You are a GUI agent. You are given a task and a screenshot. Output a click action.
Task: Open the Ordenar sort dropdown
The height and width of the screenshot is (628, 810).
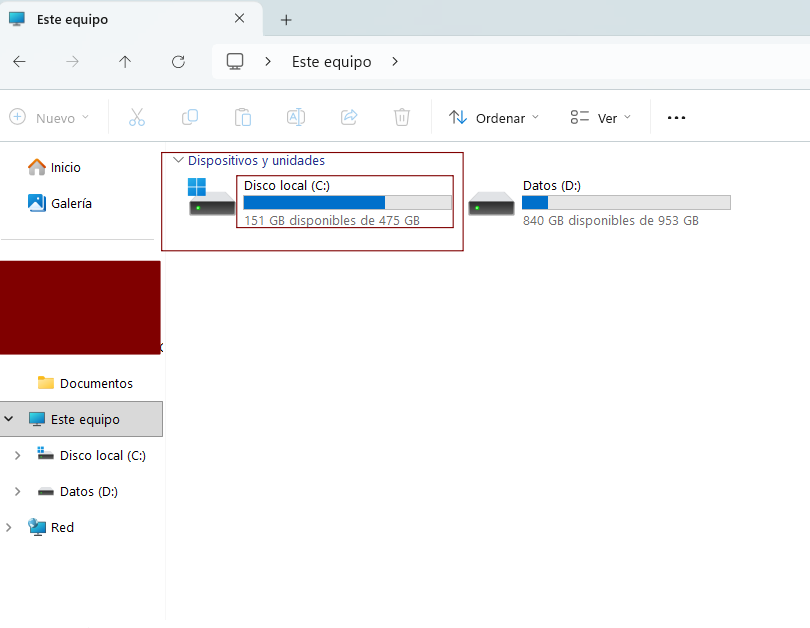494,118
